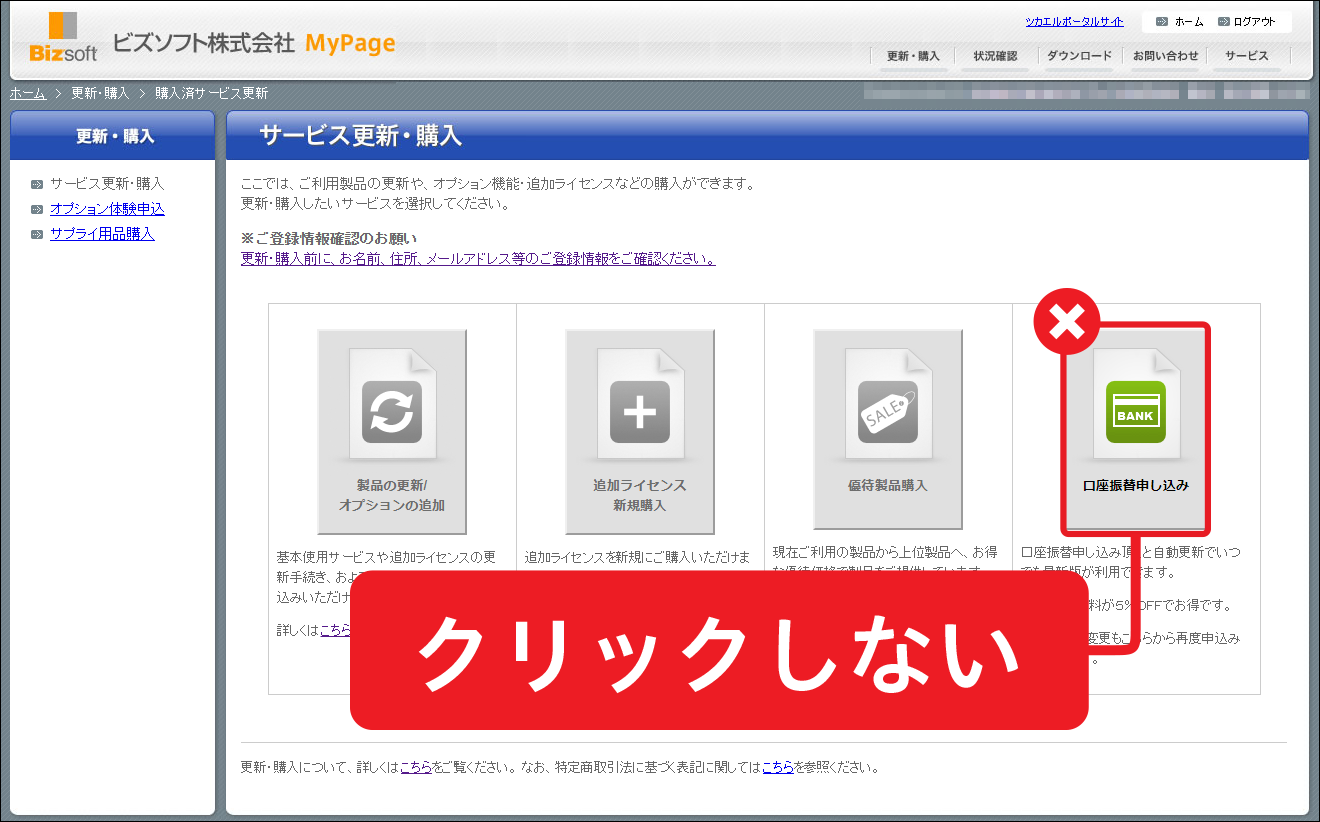Screen dimensions: 1320x822
Task: Open the サービス navigation tab
Action: (1246, 56)
